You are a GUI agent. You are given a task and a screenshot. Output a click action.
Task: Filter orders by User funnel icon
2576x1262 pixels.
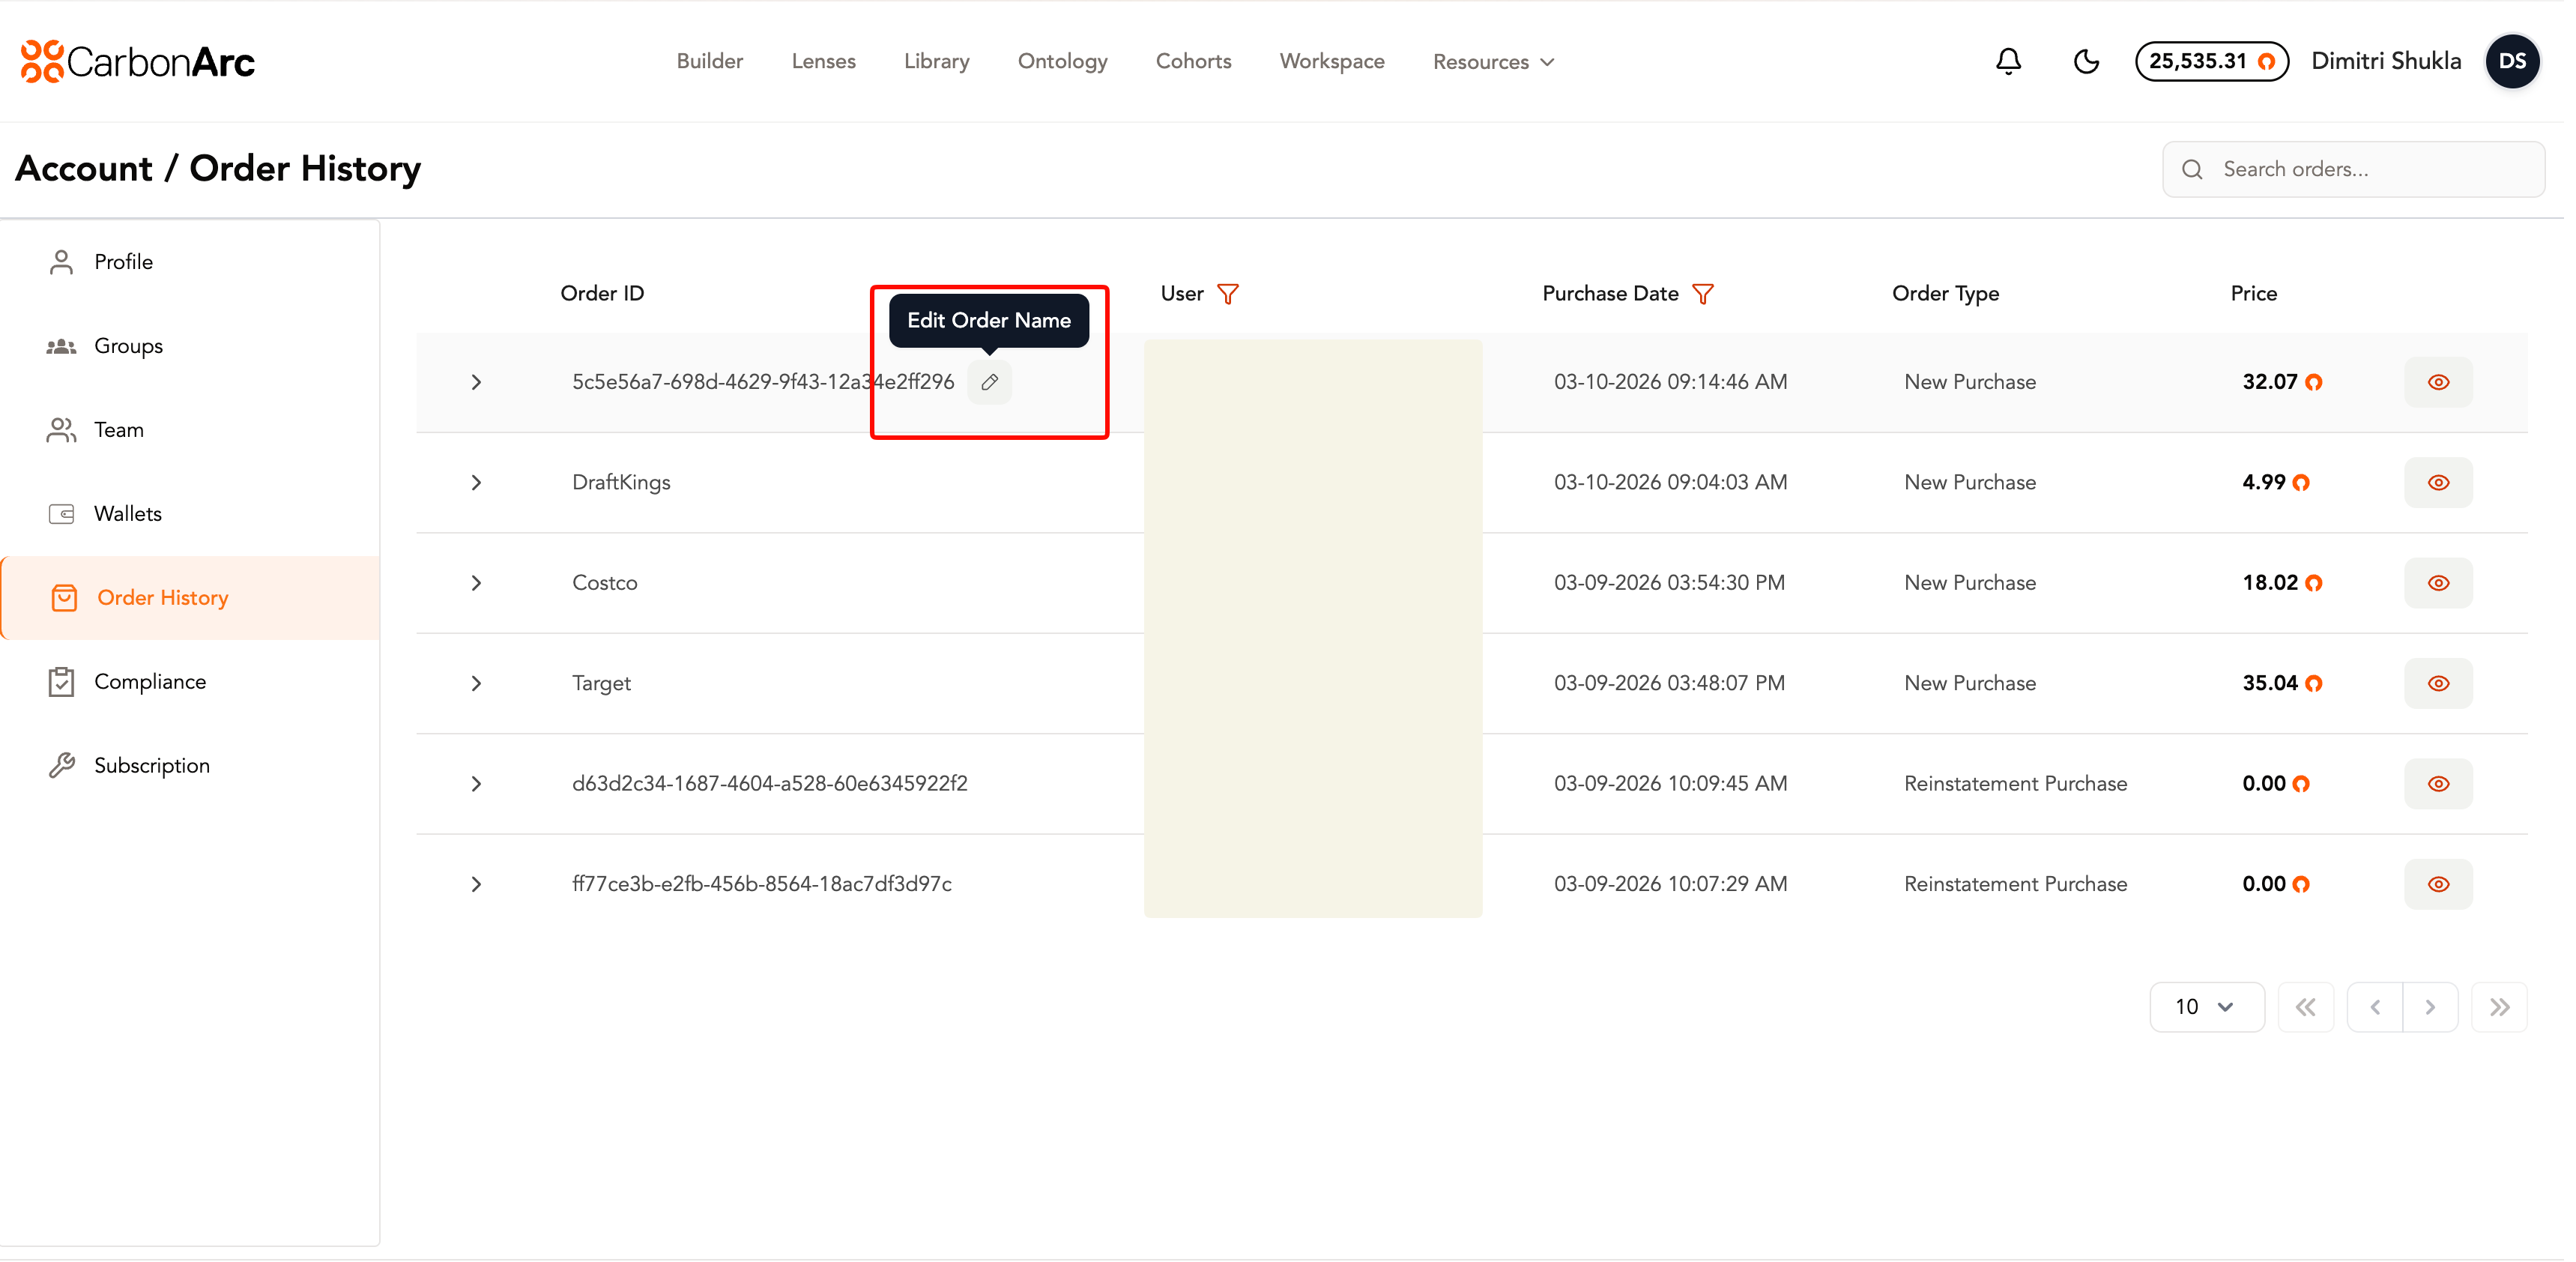(1228, 294)
